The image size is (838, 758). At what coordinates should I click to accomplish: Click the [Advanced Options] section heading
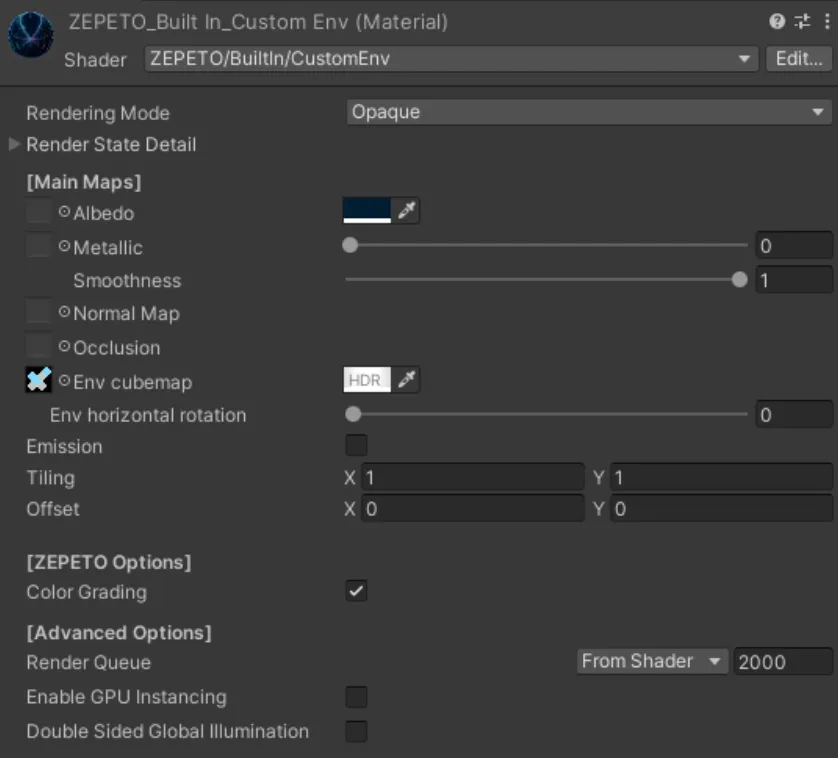pyautogui.click(x=119, y=633)
